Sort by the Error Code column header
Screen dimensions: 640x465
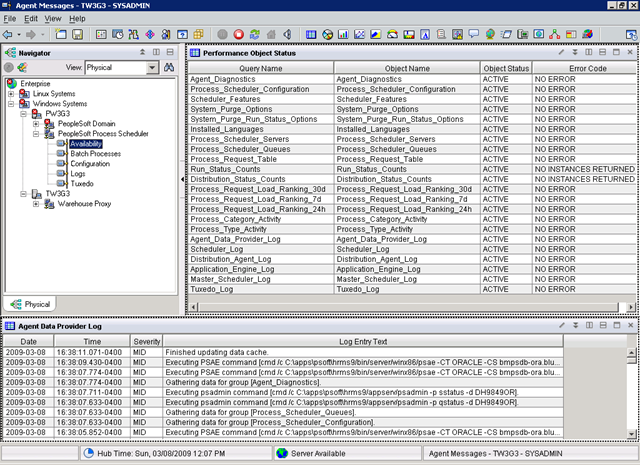[x=585, y=69]
